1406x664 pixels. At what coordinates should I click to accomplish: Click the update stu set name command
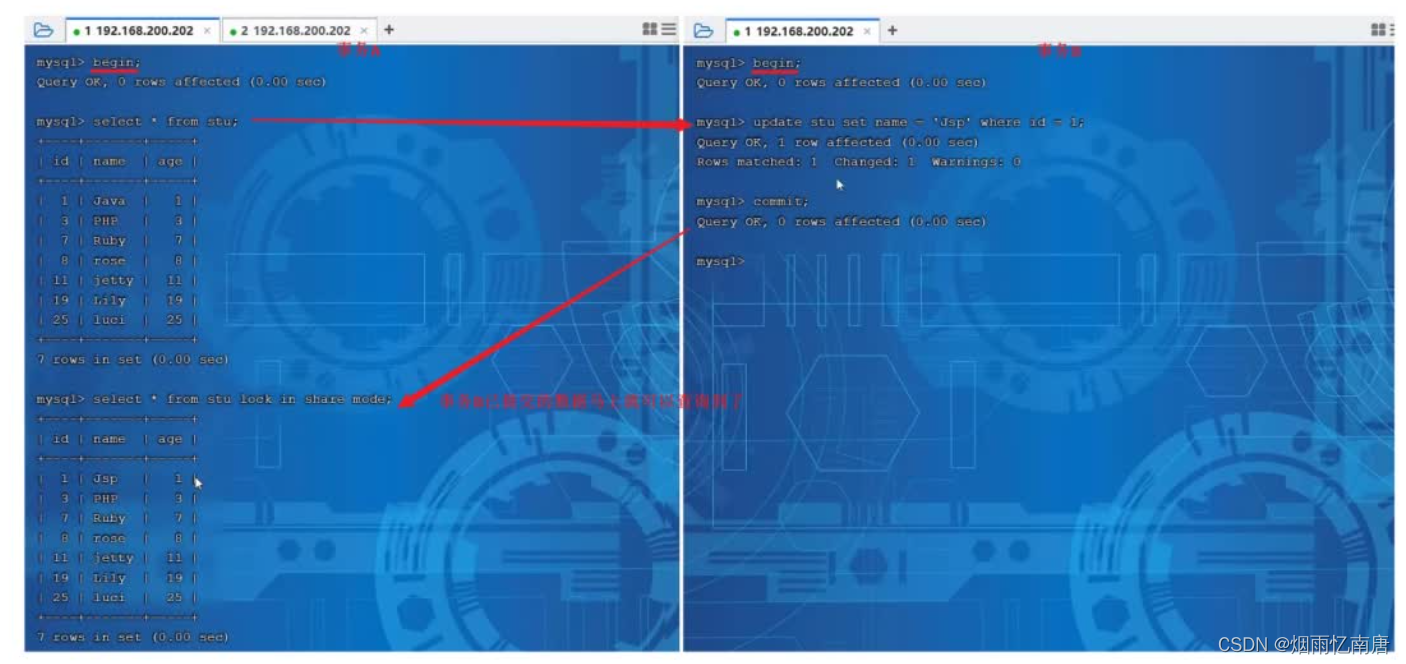[890, 122]
